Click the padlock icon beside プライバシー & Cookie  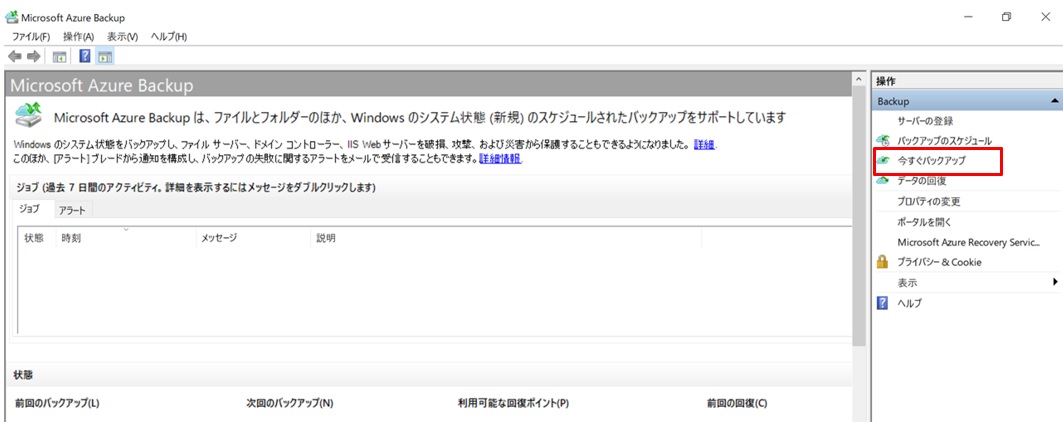tap(882, 262)
